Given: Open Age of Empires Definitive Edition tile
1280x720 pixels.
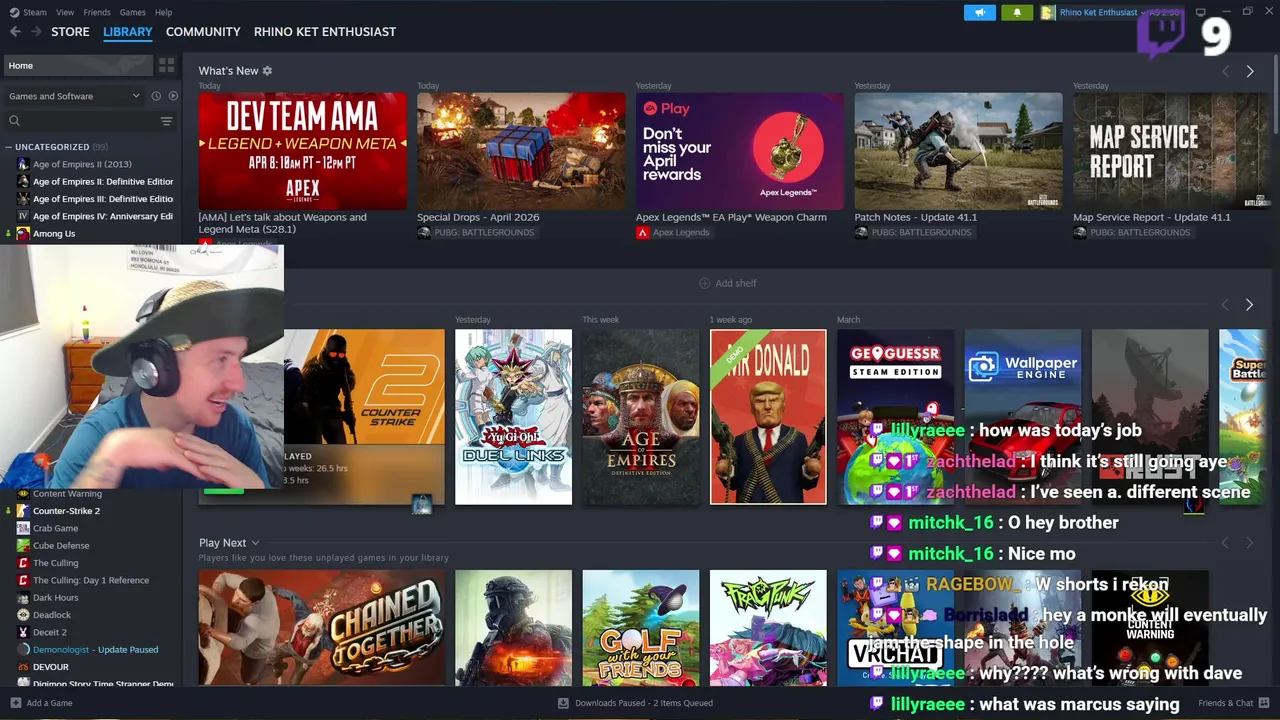Looking at the screenshot, I should pyautogui.click(x=641, y=417).
